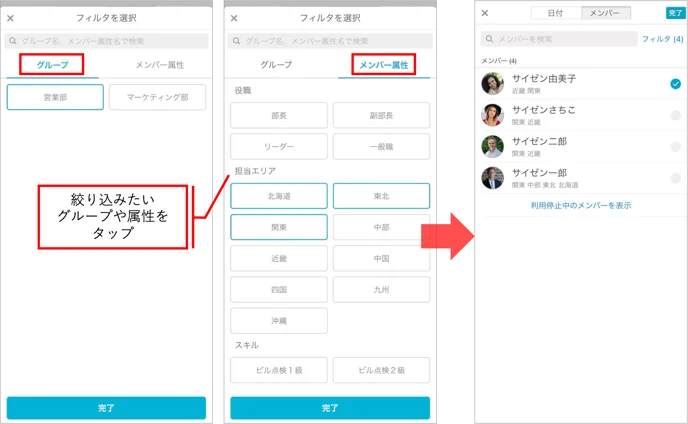Image resolution: width=688 pixels, height=424 pixels.
Task: Focus the メンバーを検索 search field
Action: tap(559, 39)
